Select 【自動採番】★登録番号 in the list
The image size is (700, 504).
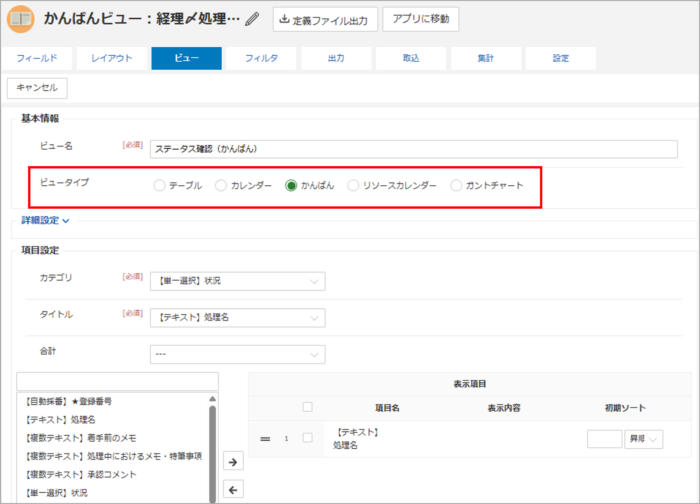[x=69, y=401]
